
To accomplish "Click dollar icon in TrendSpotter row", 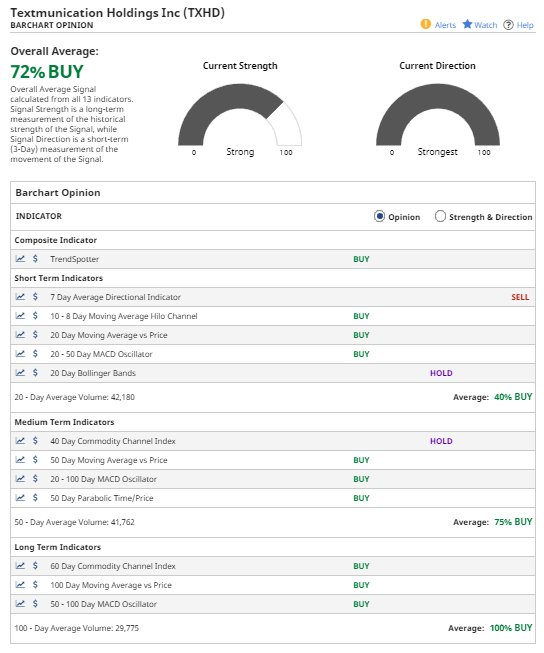I will coord(35,259).
